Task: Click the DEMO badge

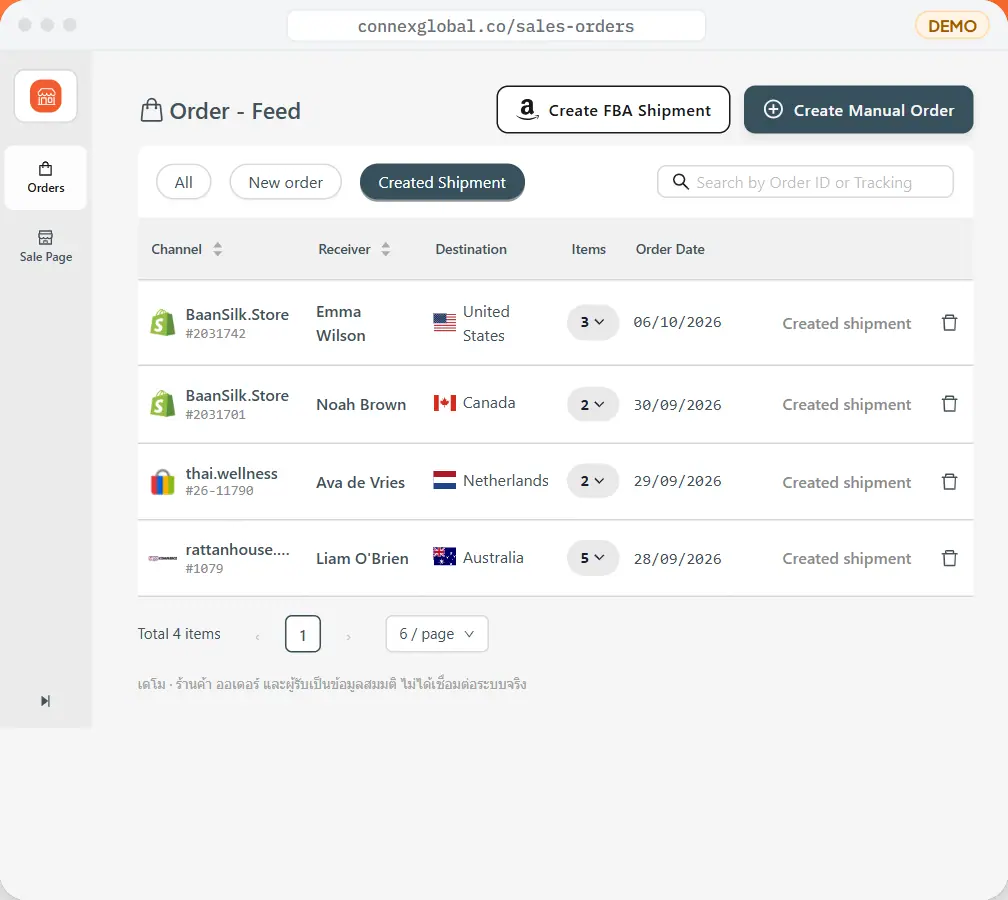Action: click(x=952, y=26)
